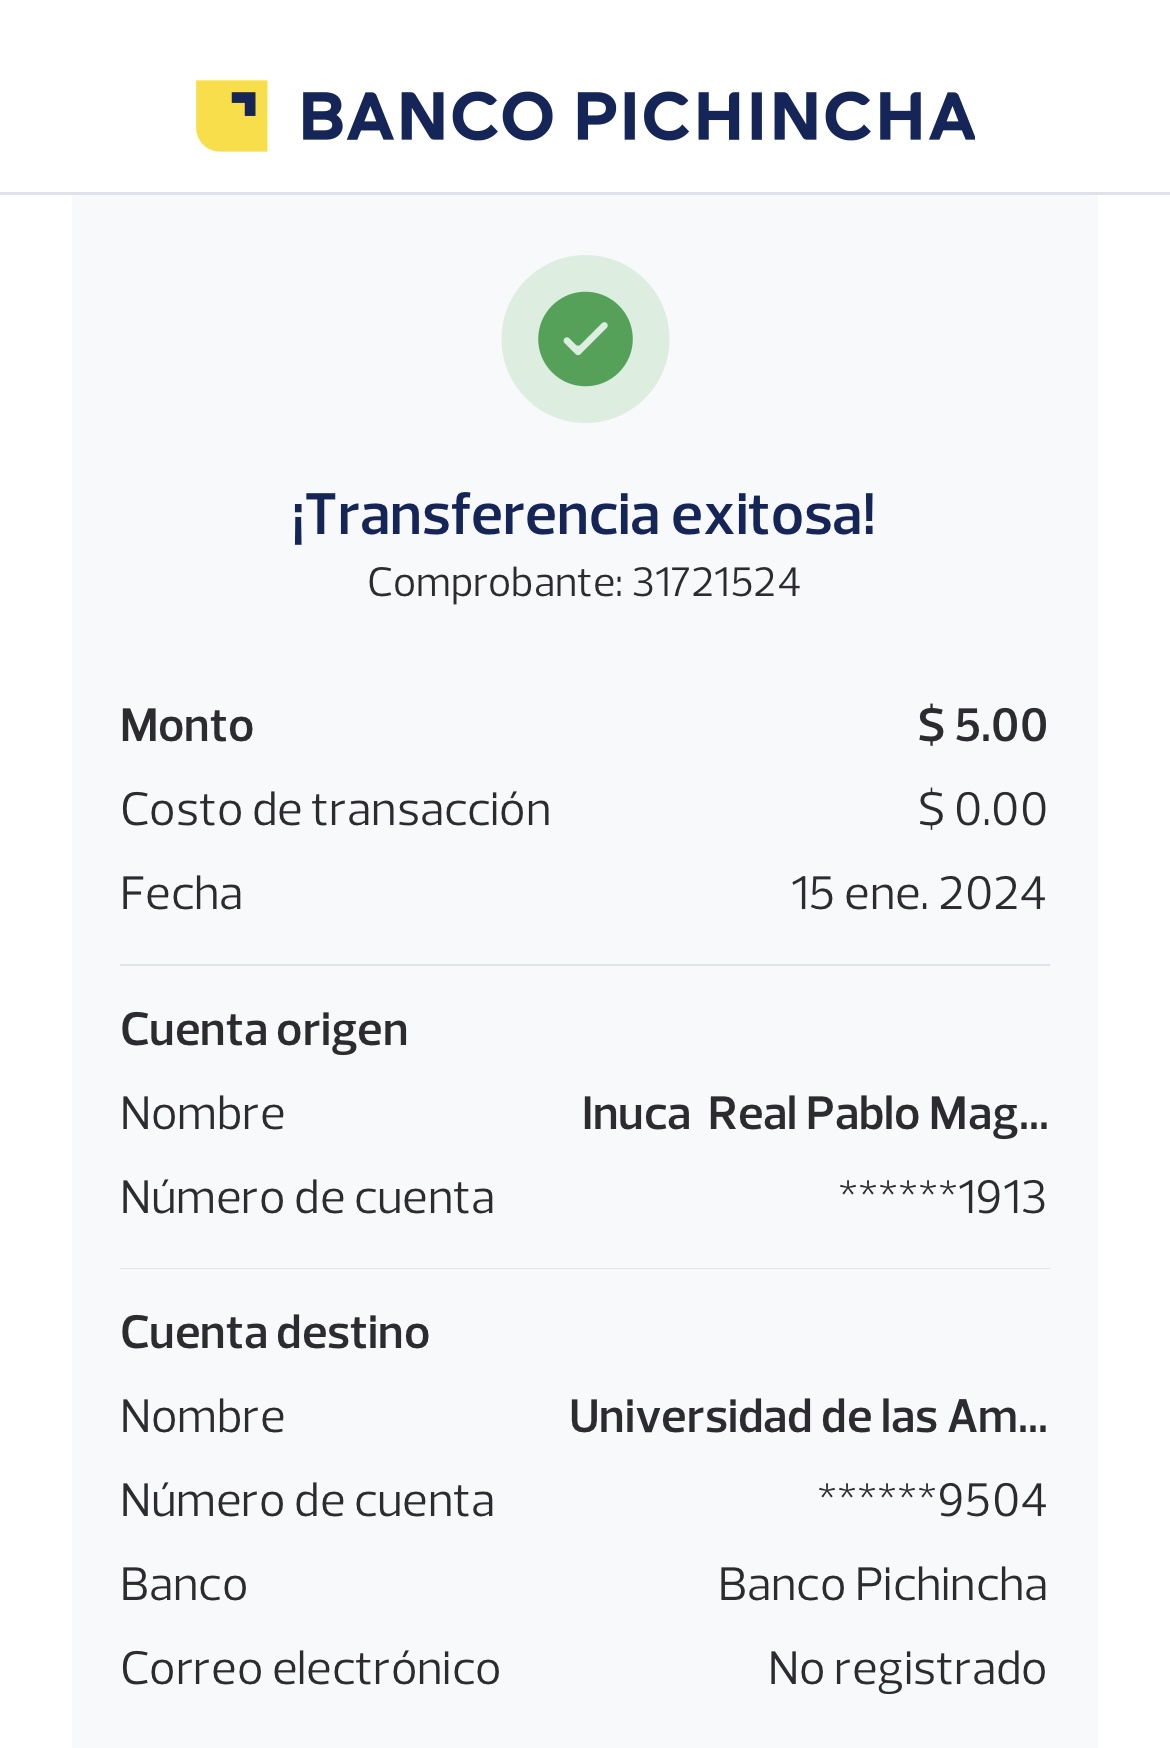Click the Correo electrónico value No registrado
The height and width of the screenshot is (1748, 1170).
[x=907, y=1669]
